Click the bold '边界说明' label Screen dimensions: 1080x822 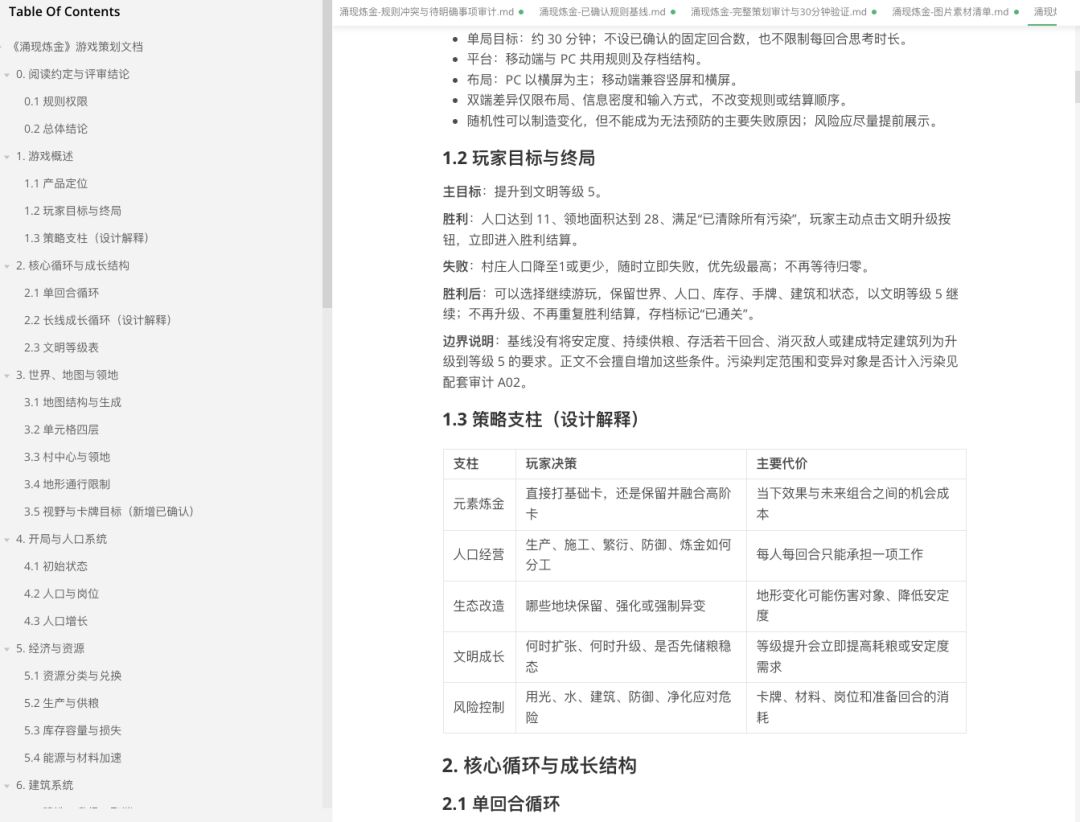[x=468, y=342]
